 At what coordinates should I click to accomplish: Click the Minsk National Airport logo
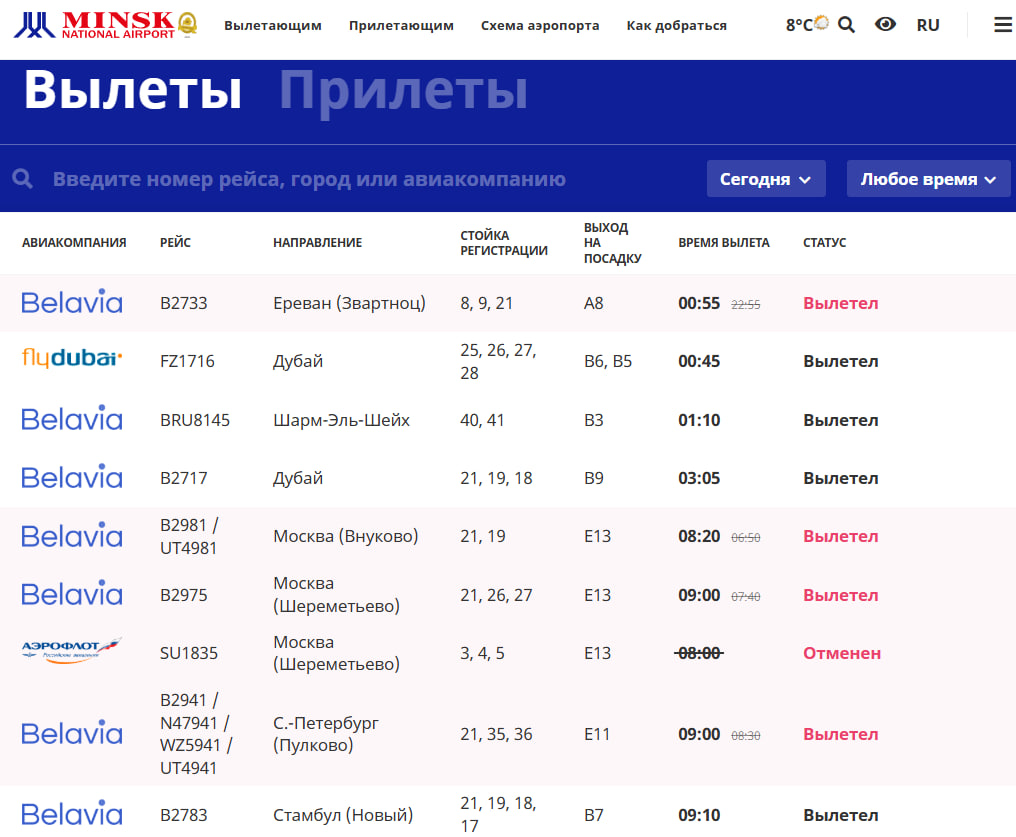[x=105, y=25]
